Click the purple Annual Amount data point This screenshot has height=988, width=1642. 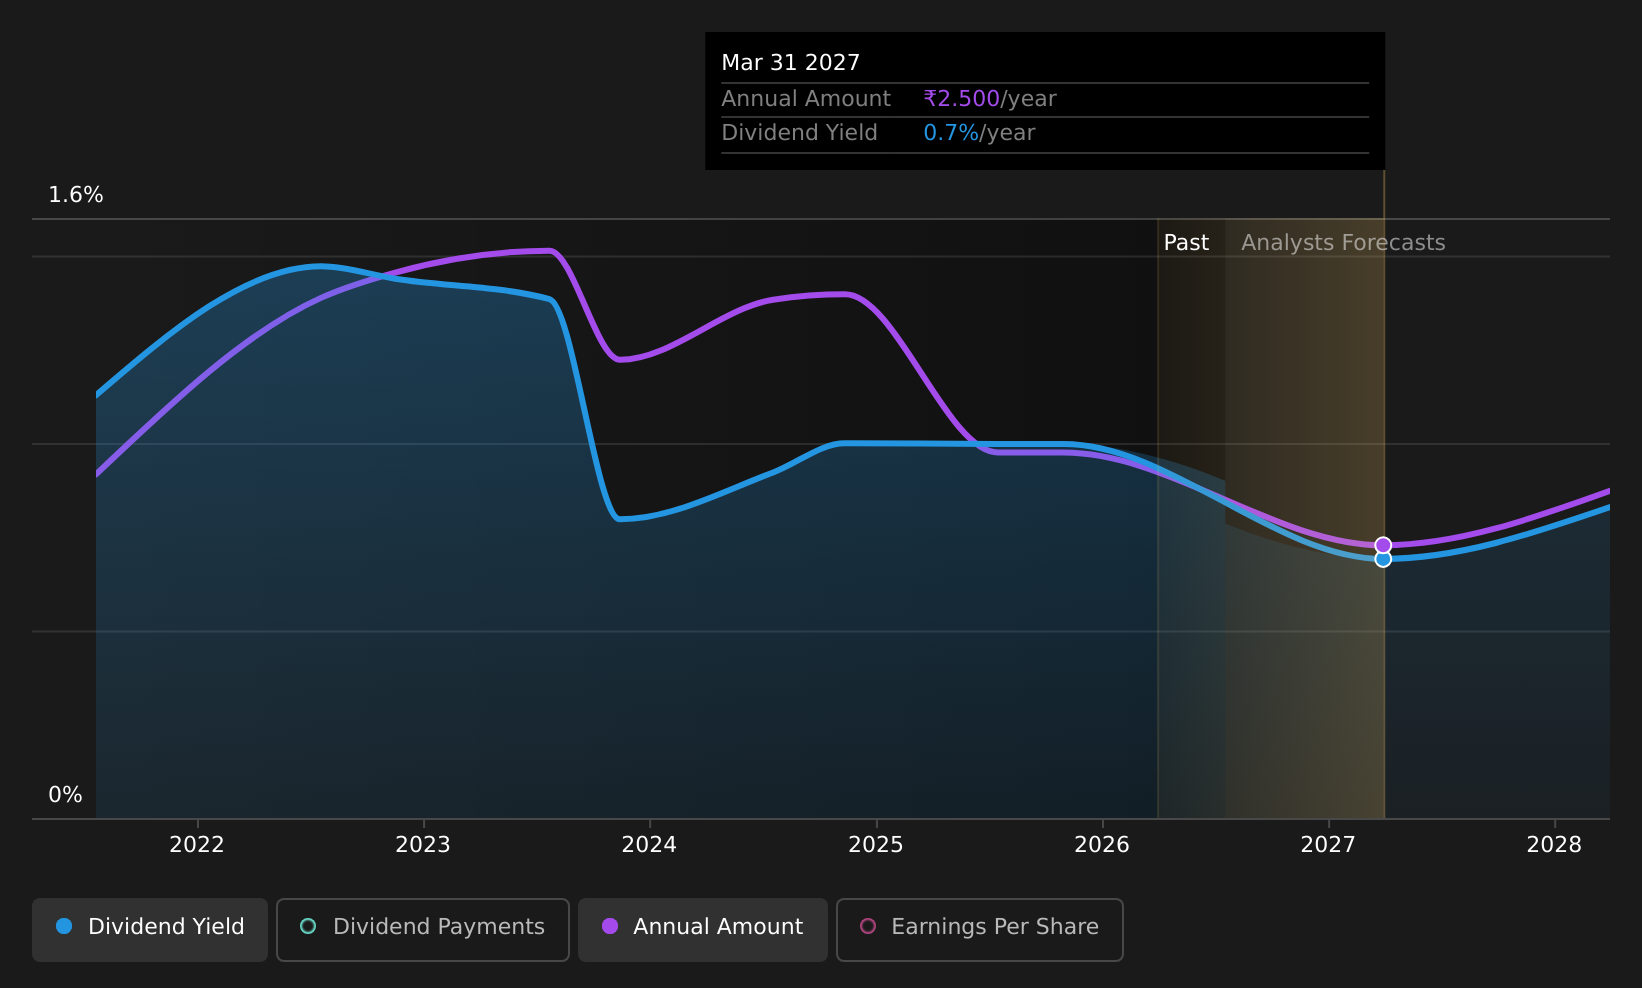pyautogui.click(x=1383, y=545)
